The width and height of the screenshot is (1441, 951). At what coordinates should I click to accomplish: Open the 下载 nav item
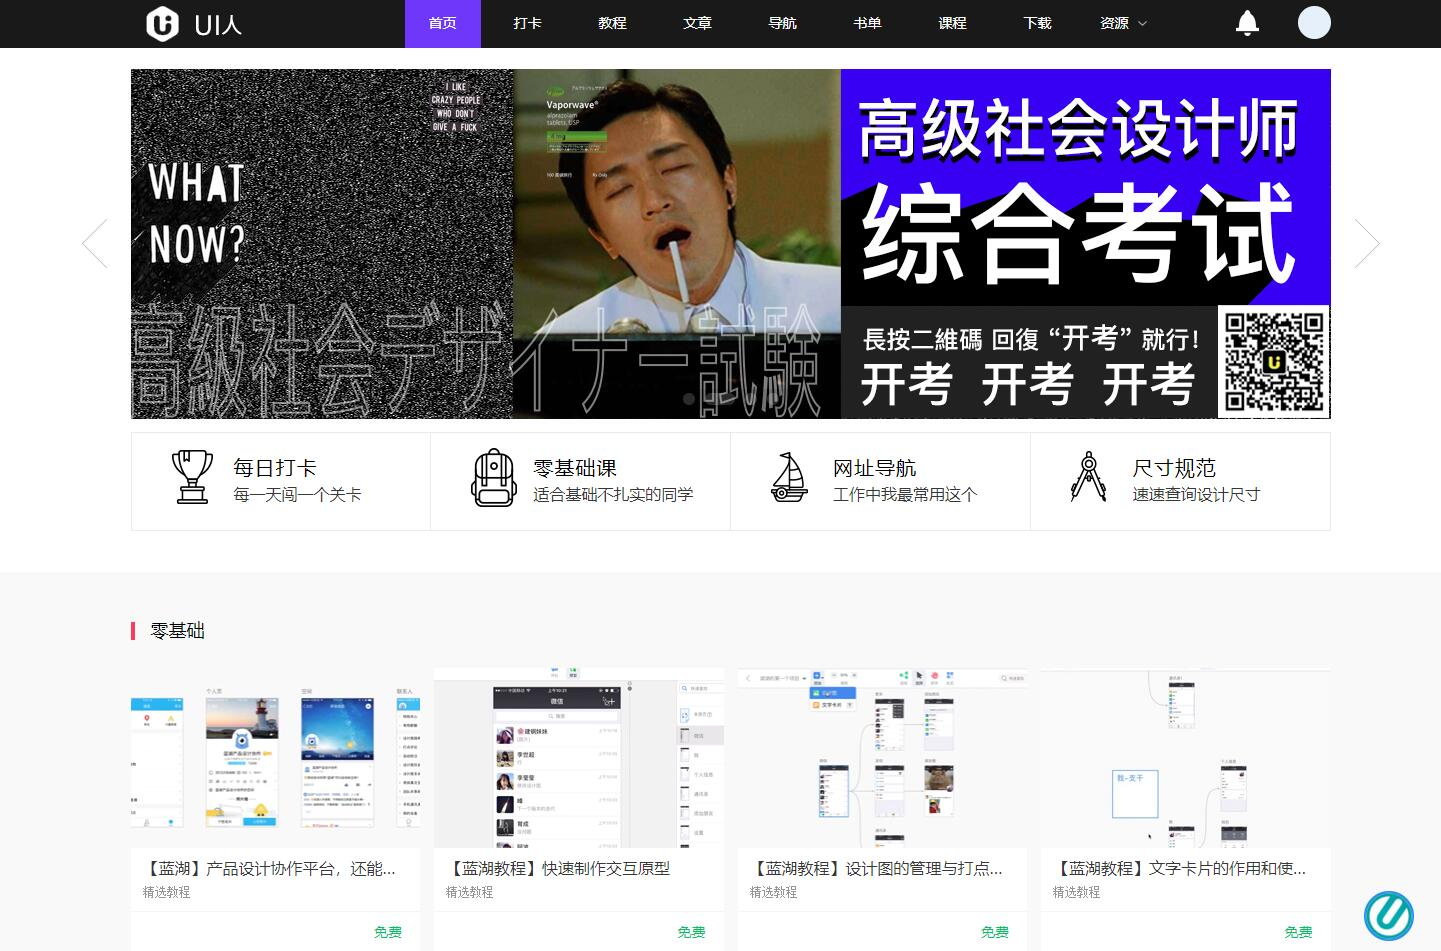(1038, 23)
